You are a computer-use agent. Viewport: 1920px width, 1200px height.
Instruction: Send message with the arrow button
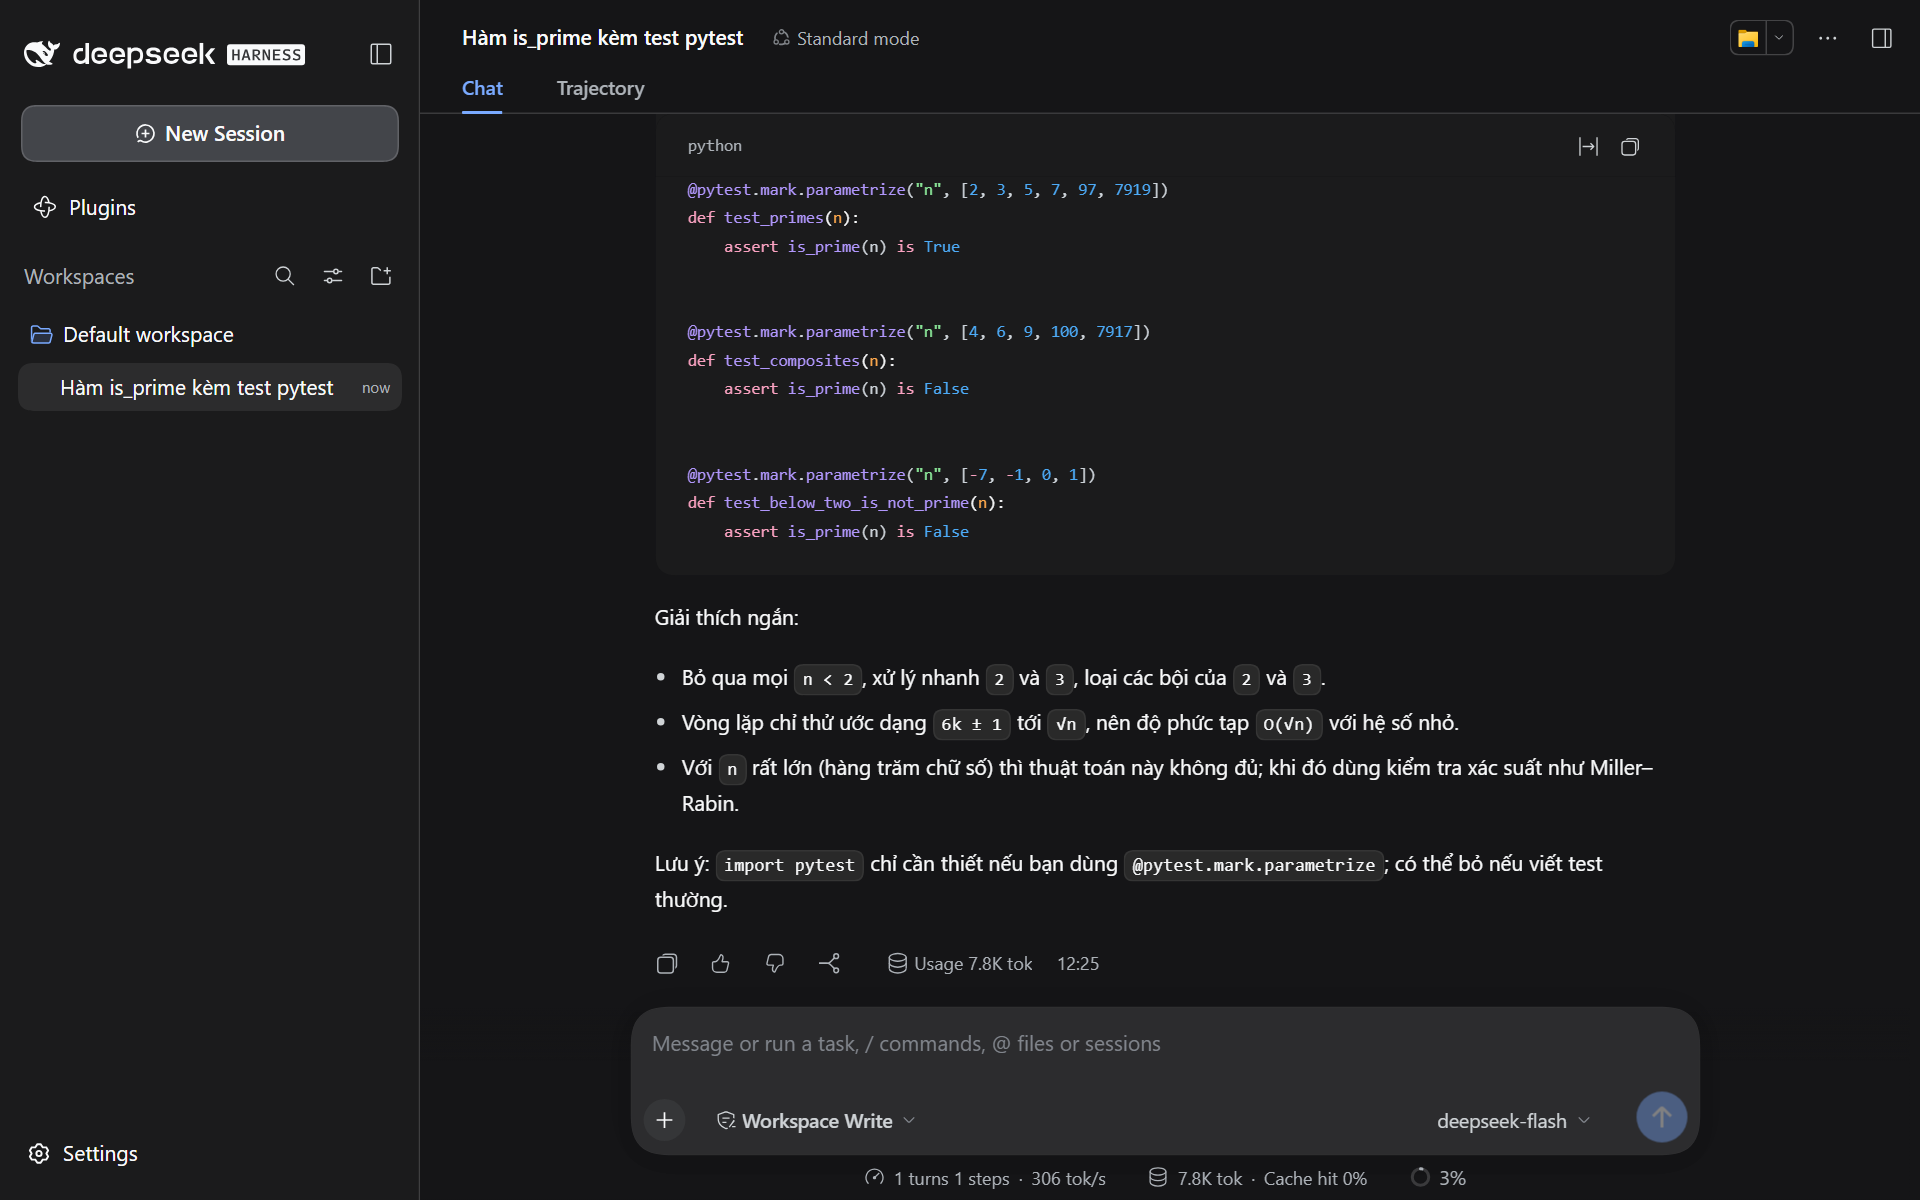(1661, 1118)
